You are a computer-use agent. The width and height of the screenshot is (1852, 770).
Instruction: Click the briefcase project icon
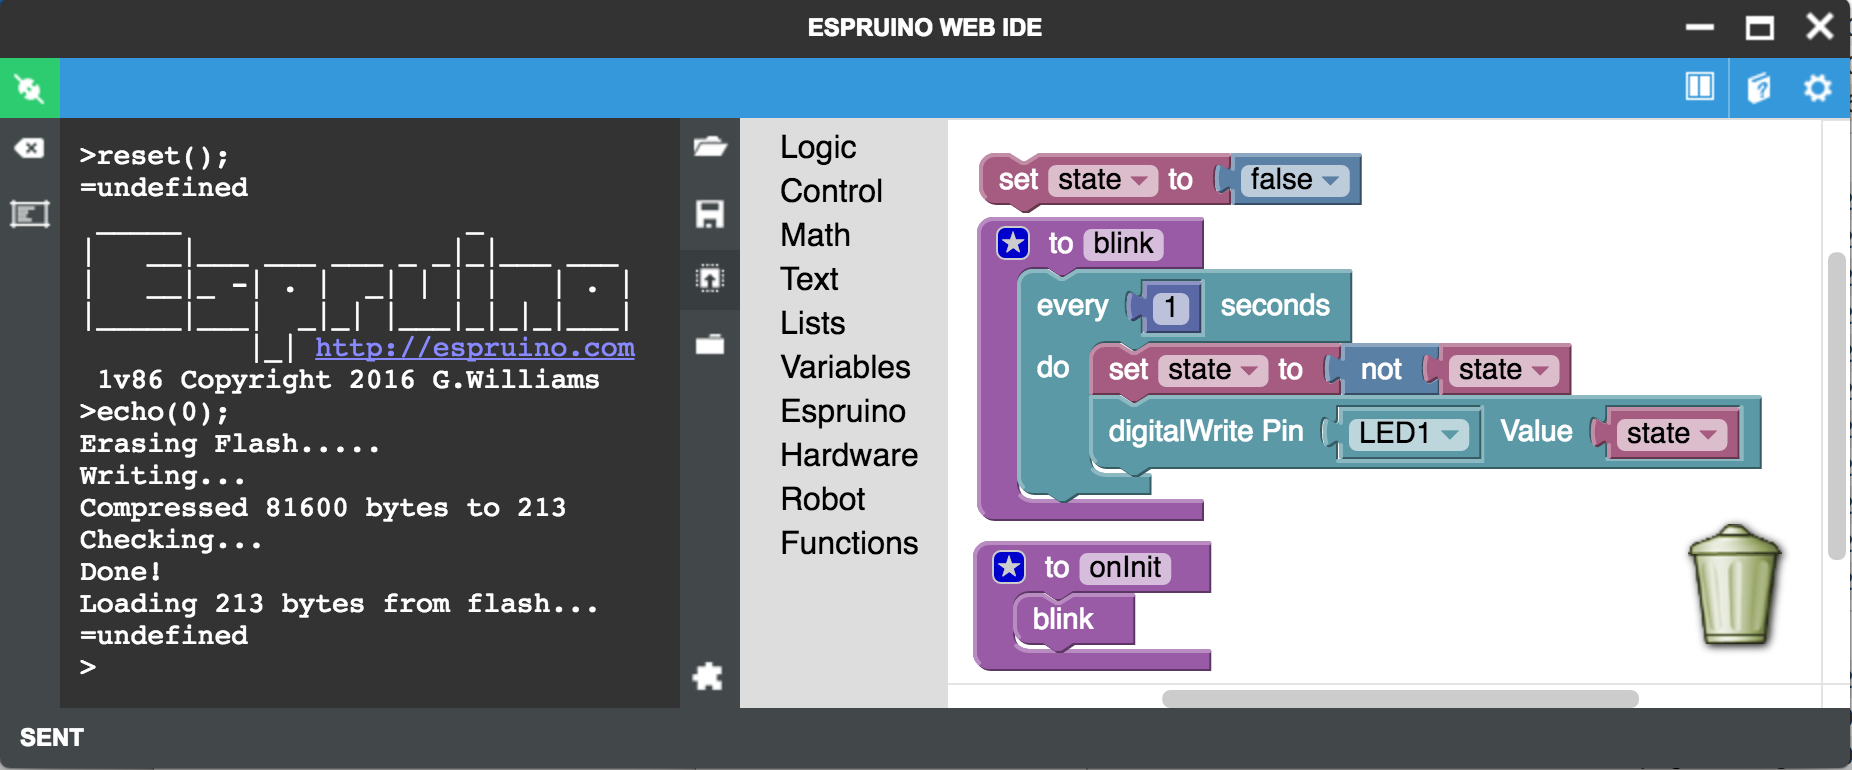(x=710, y=344)
